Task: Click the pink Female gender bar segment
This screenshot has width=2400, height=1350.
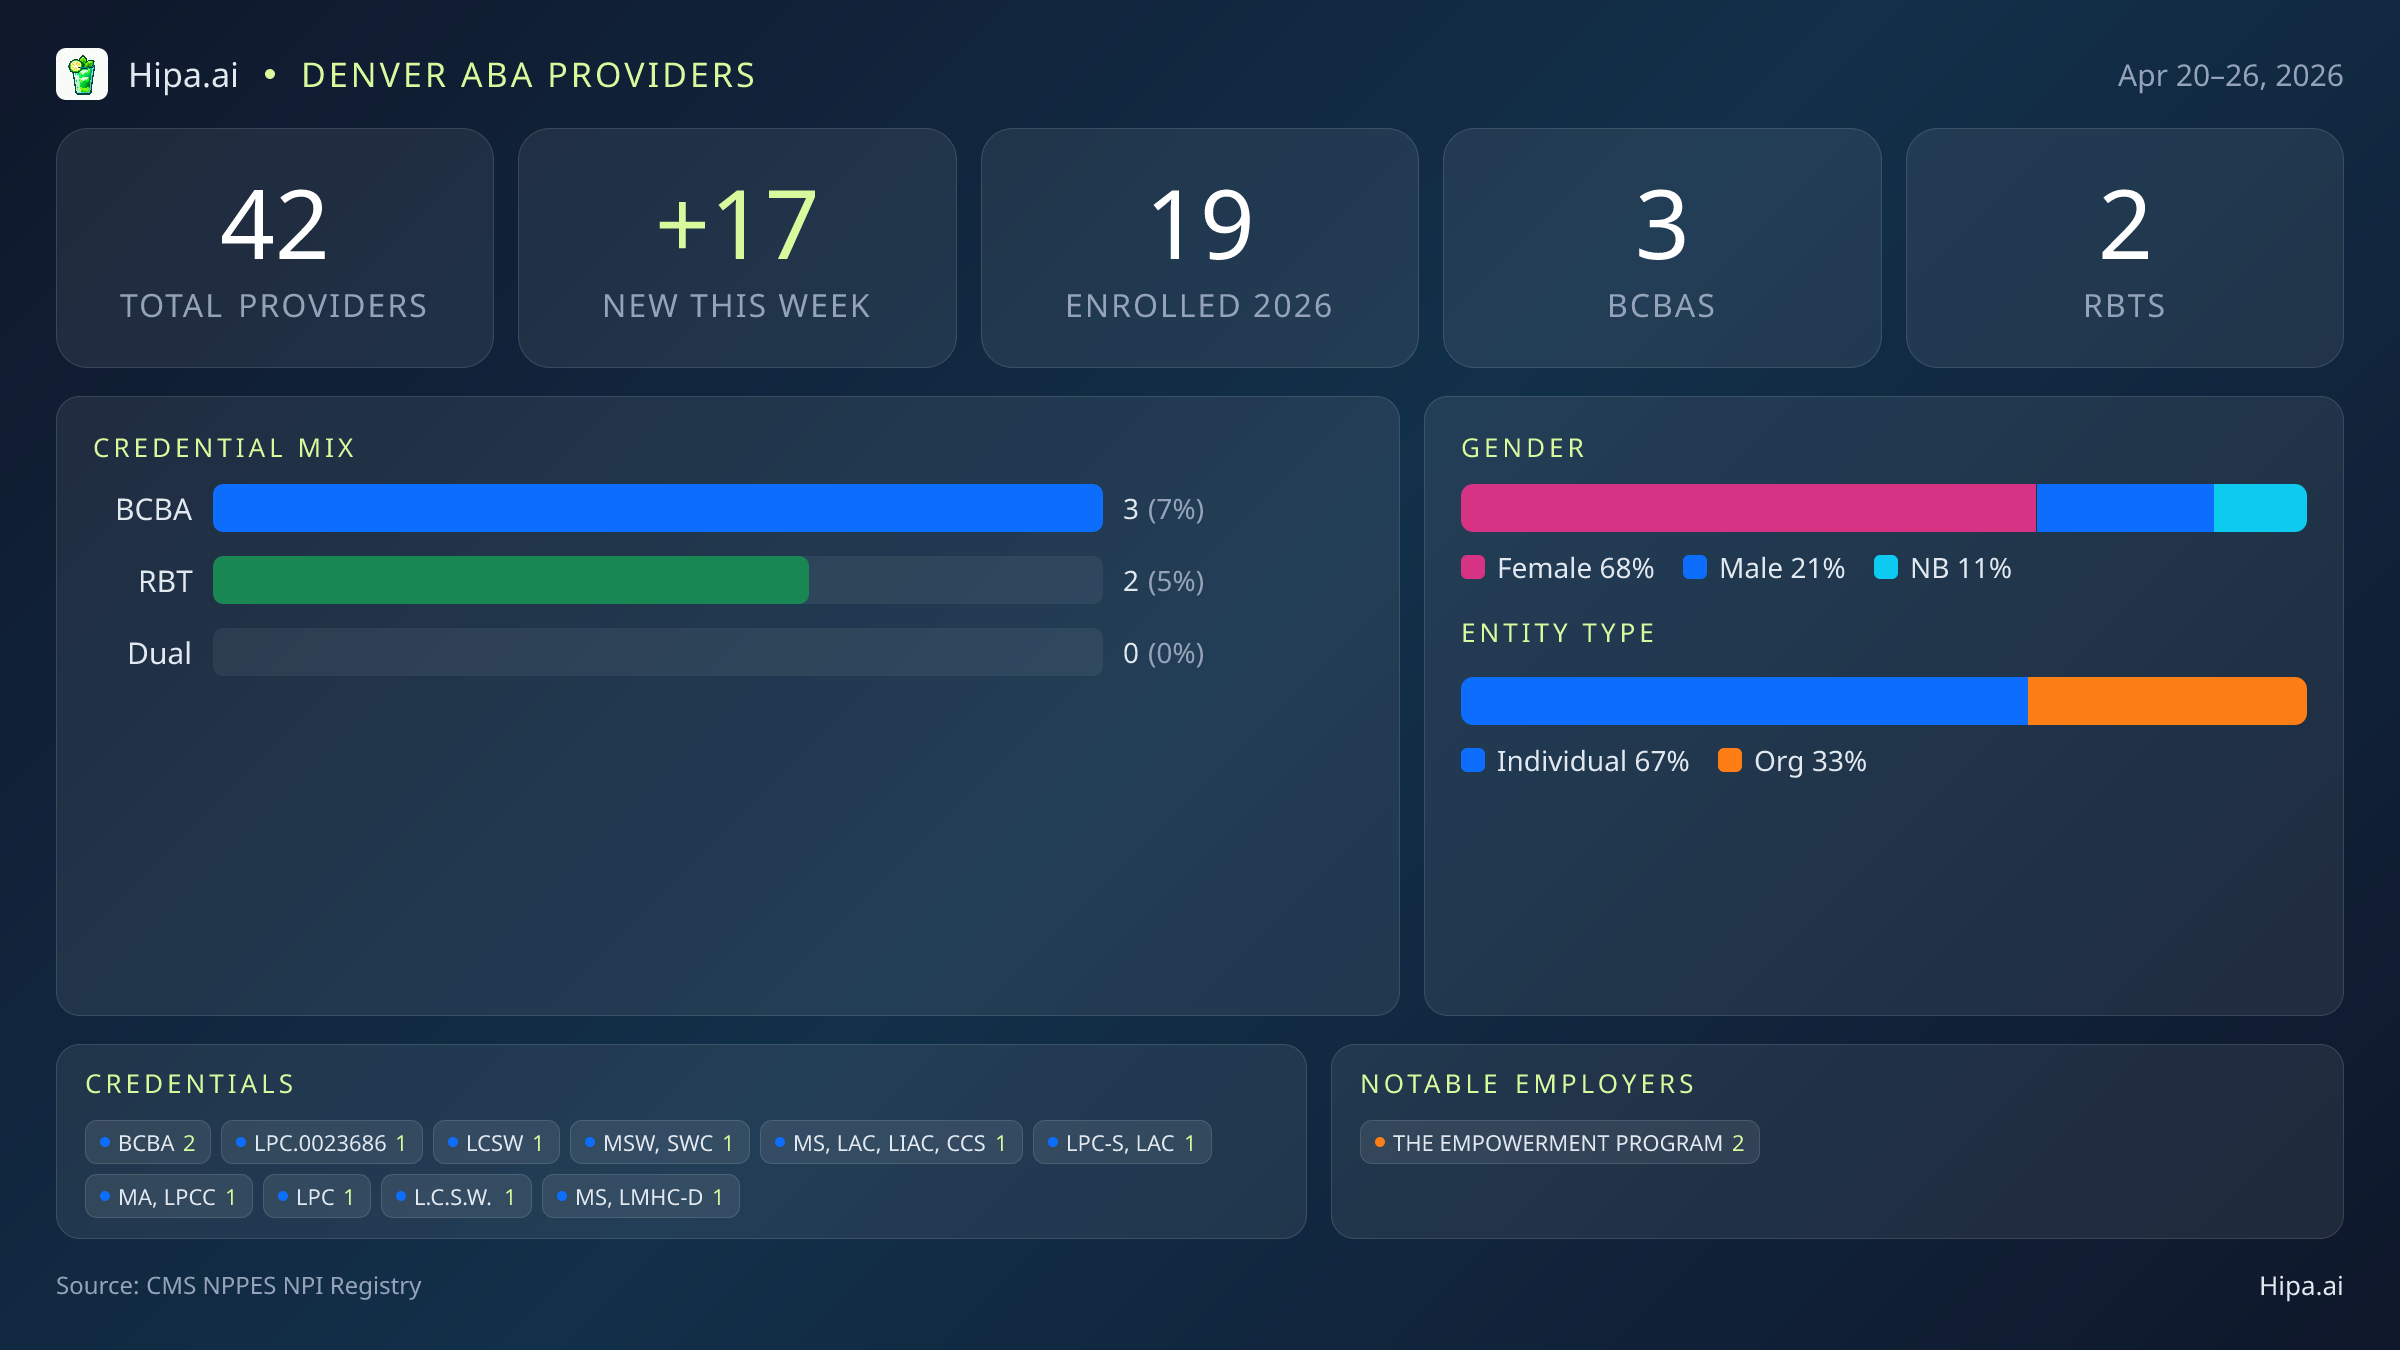Action: coord(1747,508)
